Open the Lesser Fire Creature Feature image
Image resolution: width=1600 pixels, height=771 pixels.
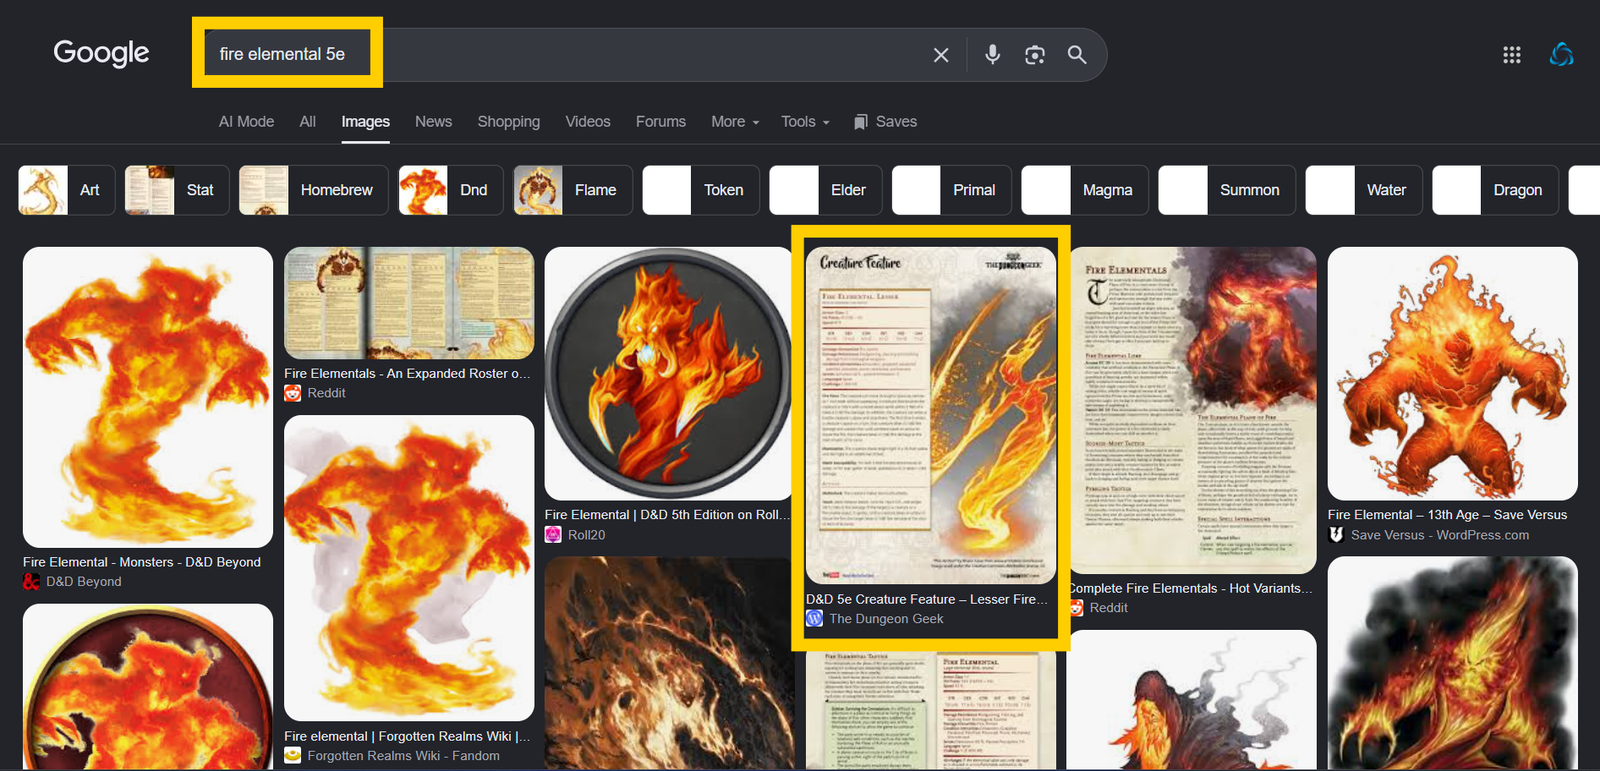(x=931, y=415)
